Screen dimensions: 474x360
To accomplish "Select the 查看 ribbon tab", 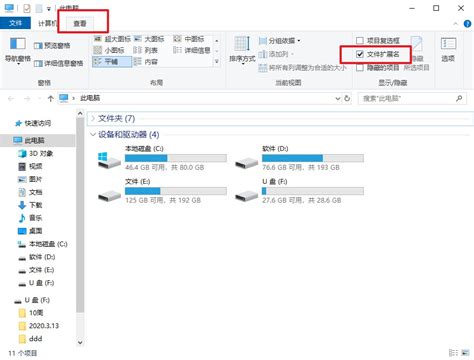I will tap(80, 23).
